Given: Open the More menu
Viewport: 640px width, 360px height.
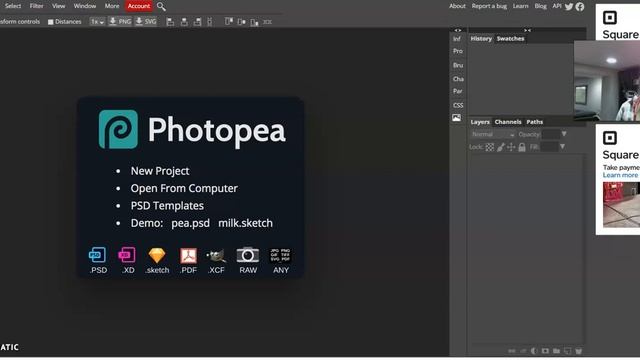Looking at the screenshot, I should coord(112,6).
